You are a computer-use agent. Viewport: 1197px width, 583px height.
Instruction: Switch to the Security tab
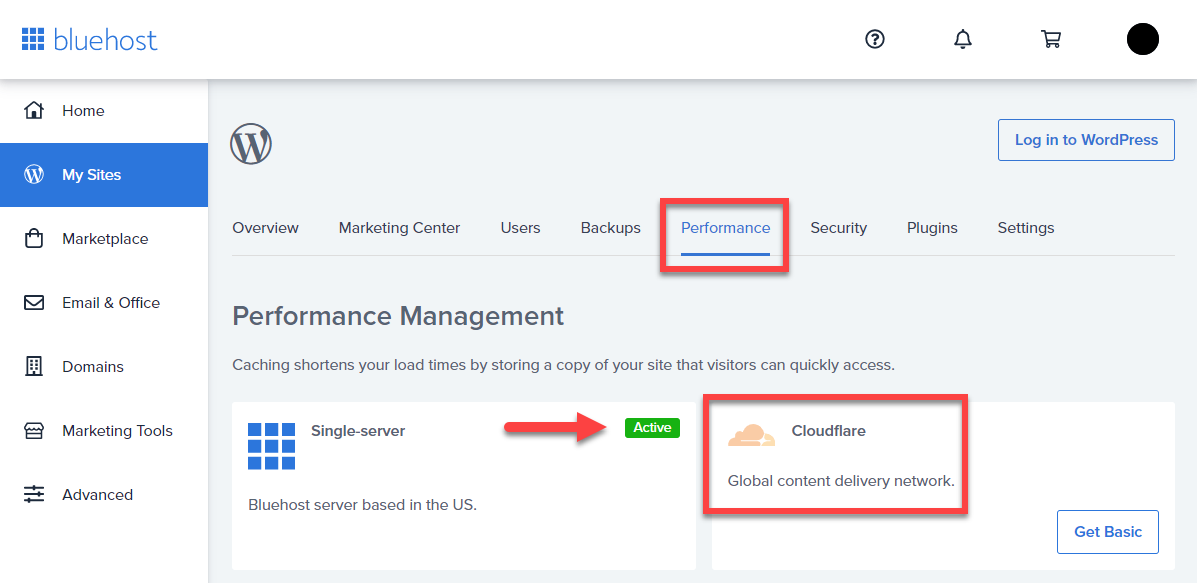point(839,227)
